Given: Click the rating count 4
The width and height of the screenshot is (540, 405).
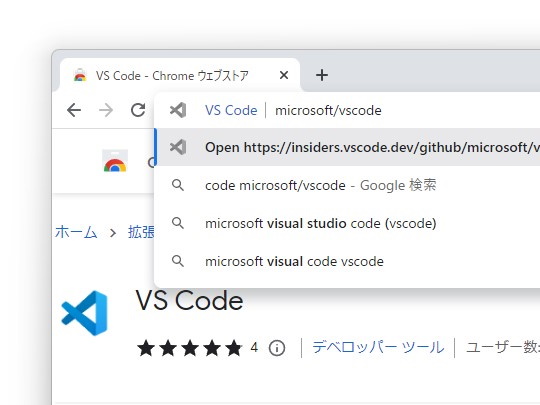Looking at the screenshot, I should click(x=254, y=347).
